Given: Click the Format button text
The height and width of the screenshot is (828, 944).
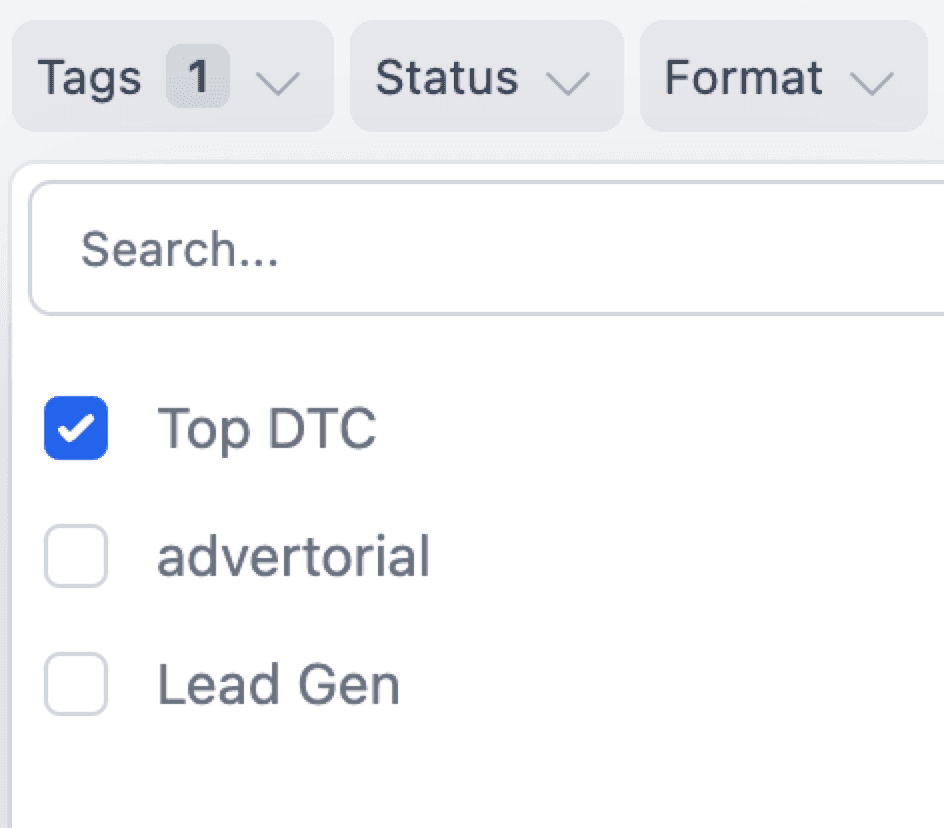Looking at the screenshot, I should (x=743, y=77).
